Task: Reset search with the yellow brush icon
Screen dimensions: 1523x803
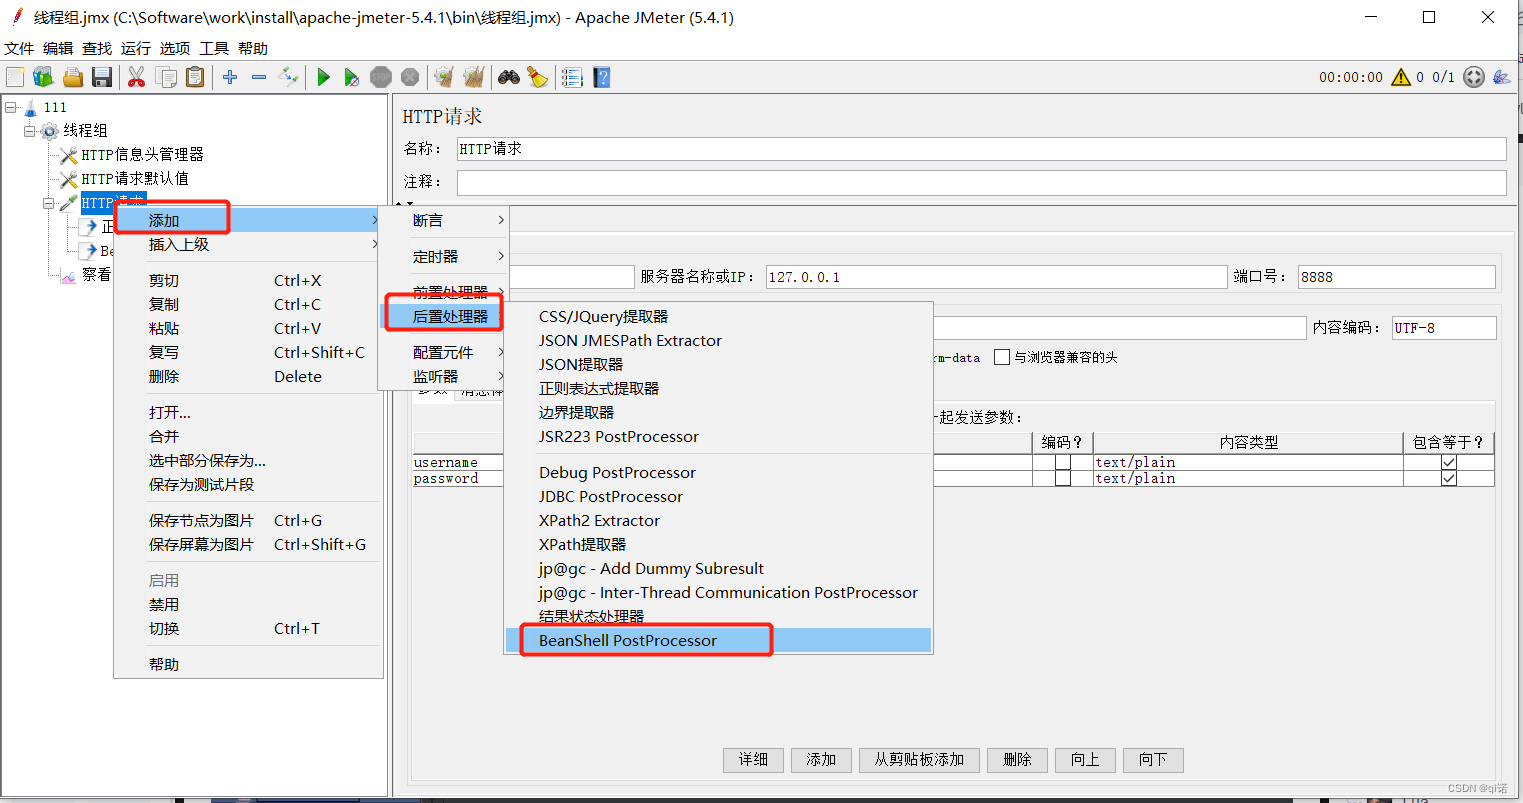Action: point(538,77)
